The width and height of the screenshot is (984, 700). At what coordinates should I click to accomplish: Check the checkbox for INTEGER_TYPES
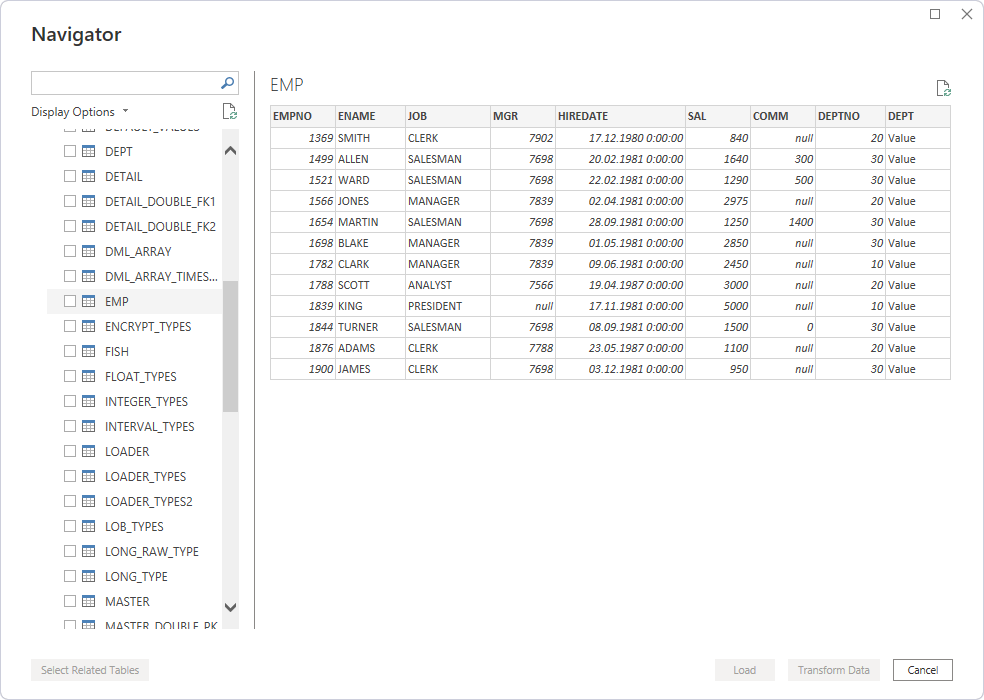point(70,401)
